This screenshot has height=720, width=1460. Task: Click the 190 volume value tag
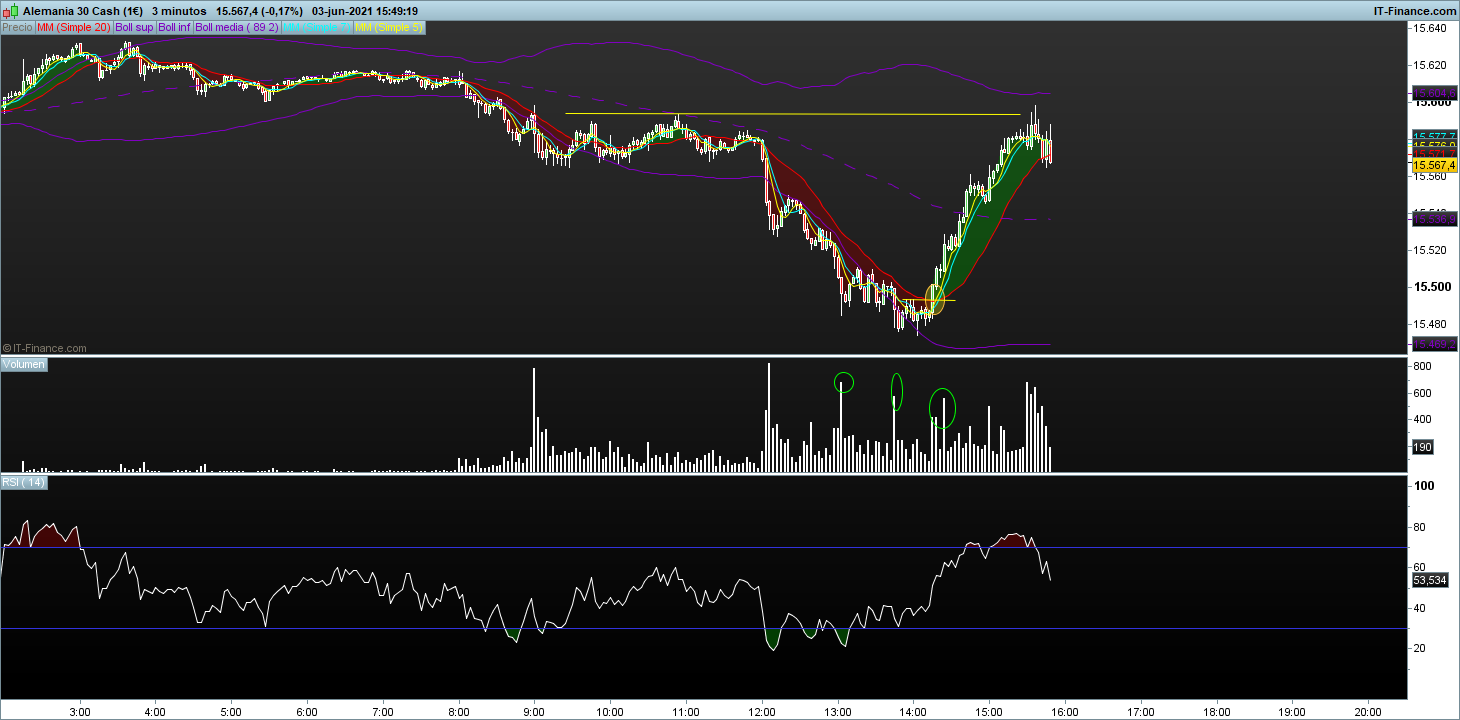tap(1422, 447)
